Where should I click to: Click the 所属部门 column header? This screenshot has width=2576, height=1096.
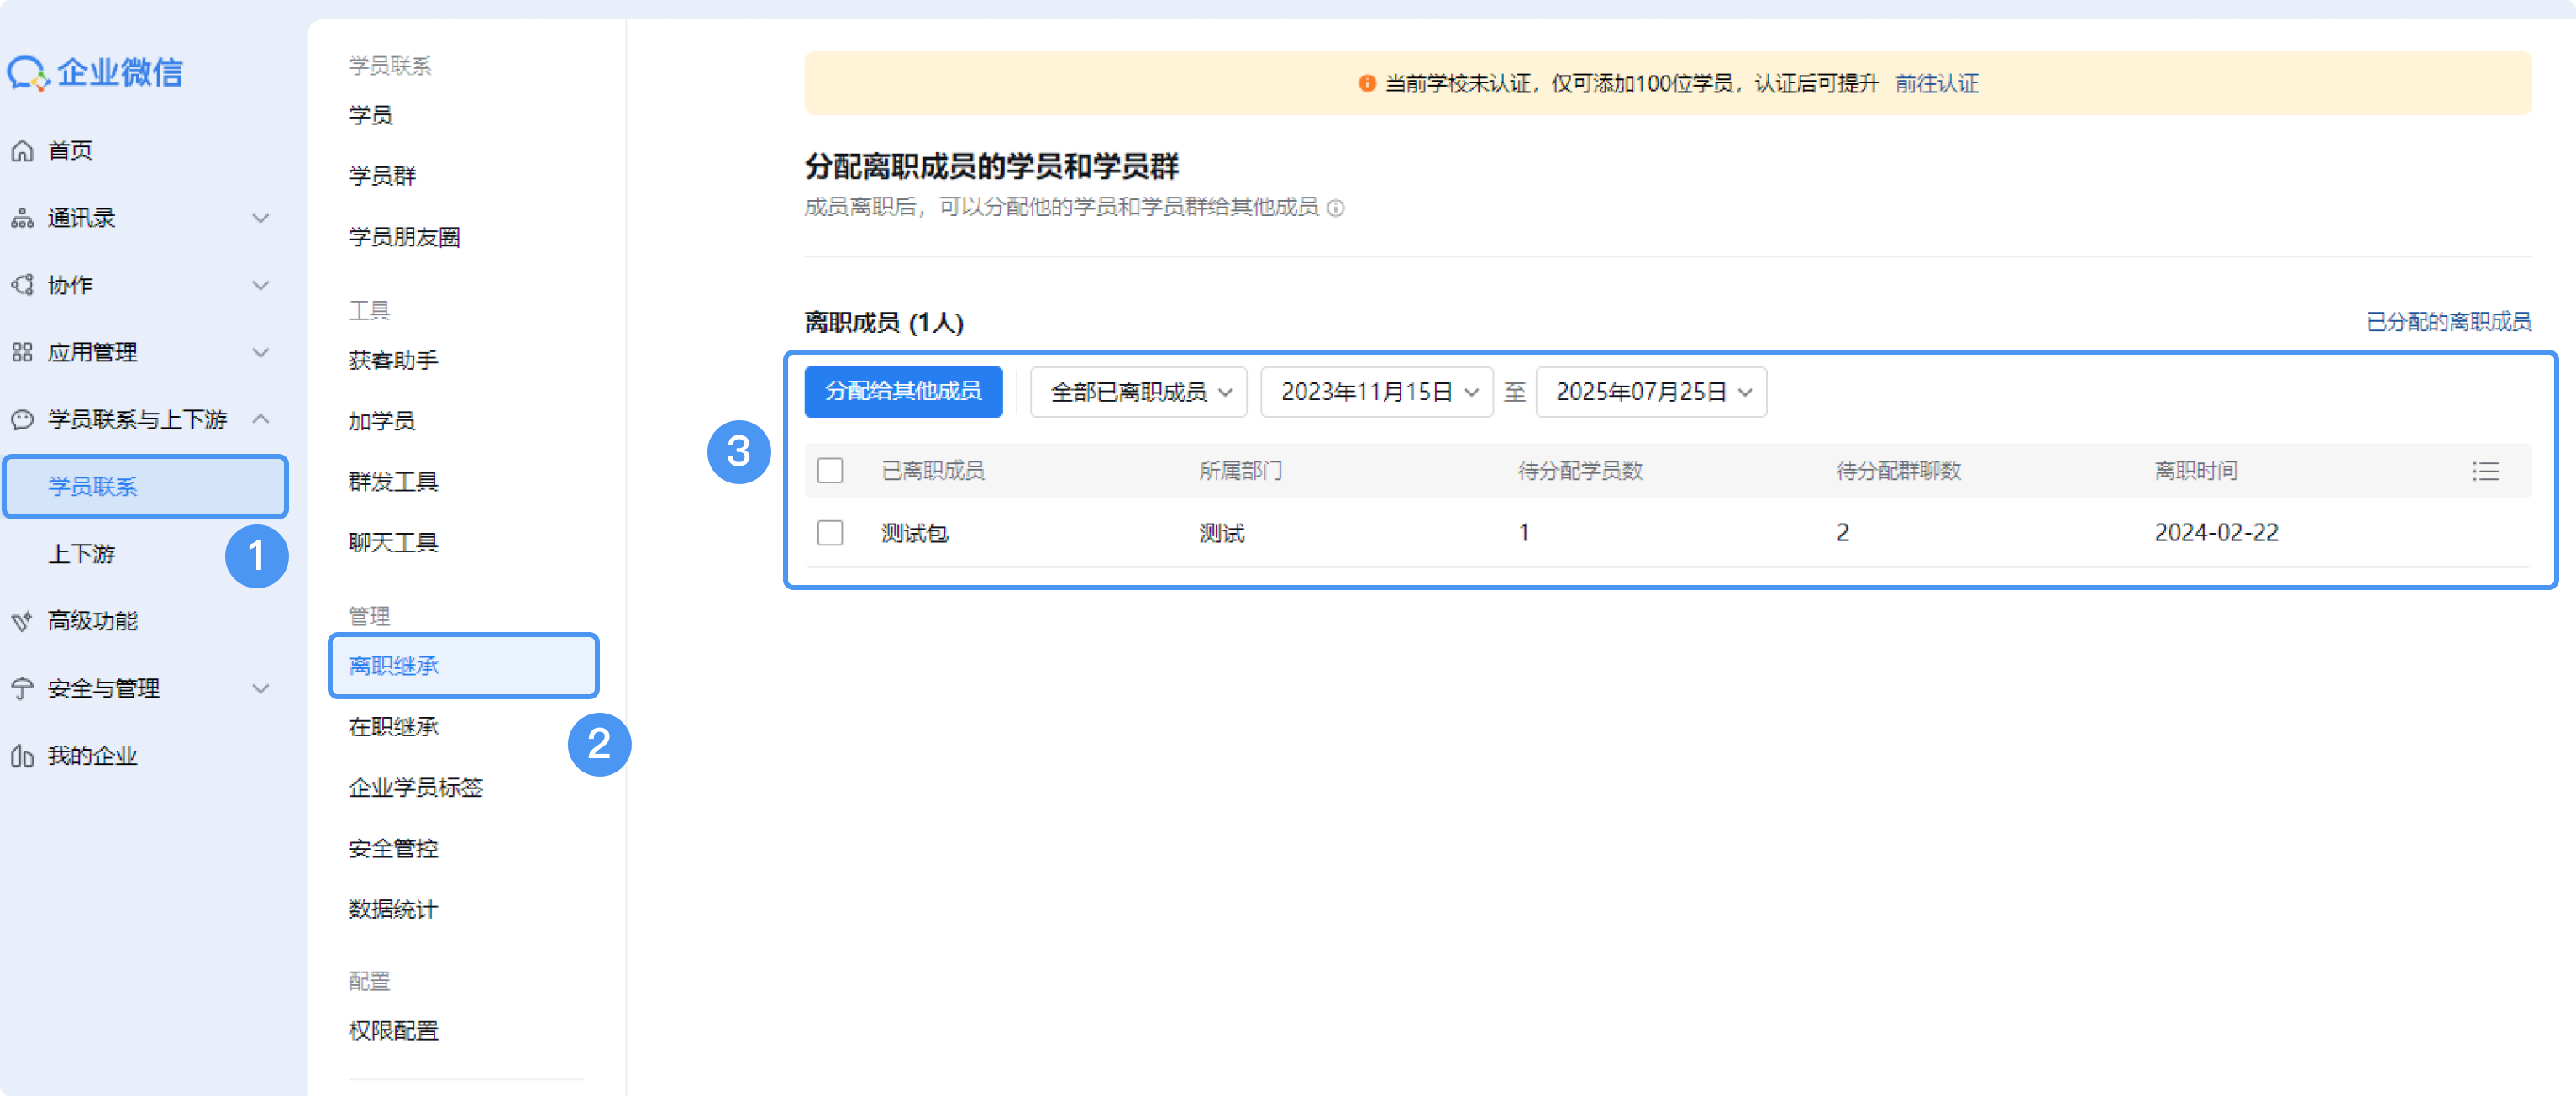click(1241, 471)
